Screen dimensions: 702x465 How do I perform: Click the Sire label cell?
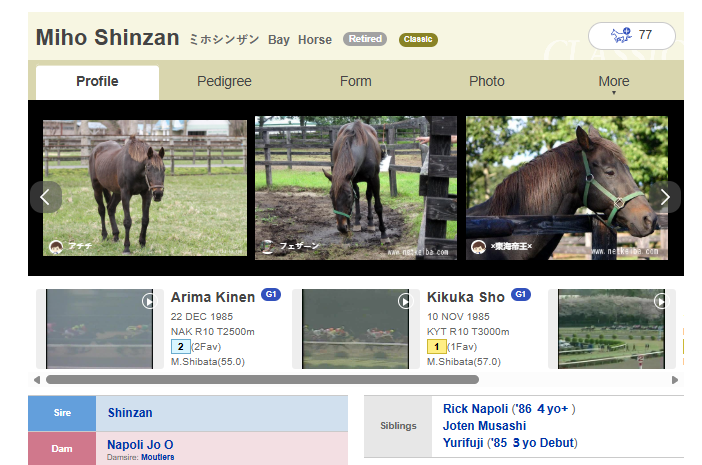[62, 413]
